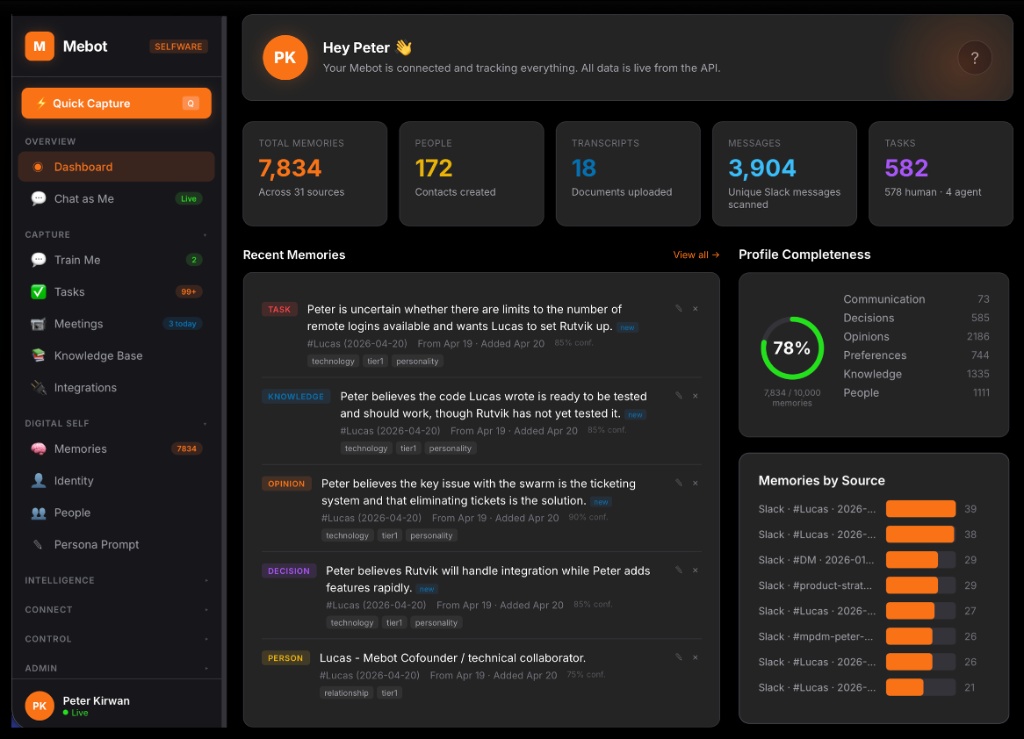Delete the Decision memory about Rutvik integration

tap(696, 571)
